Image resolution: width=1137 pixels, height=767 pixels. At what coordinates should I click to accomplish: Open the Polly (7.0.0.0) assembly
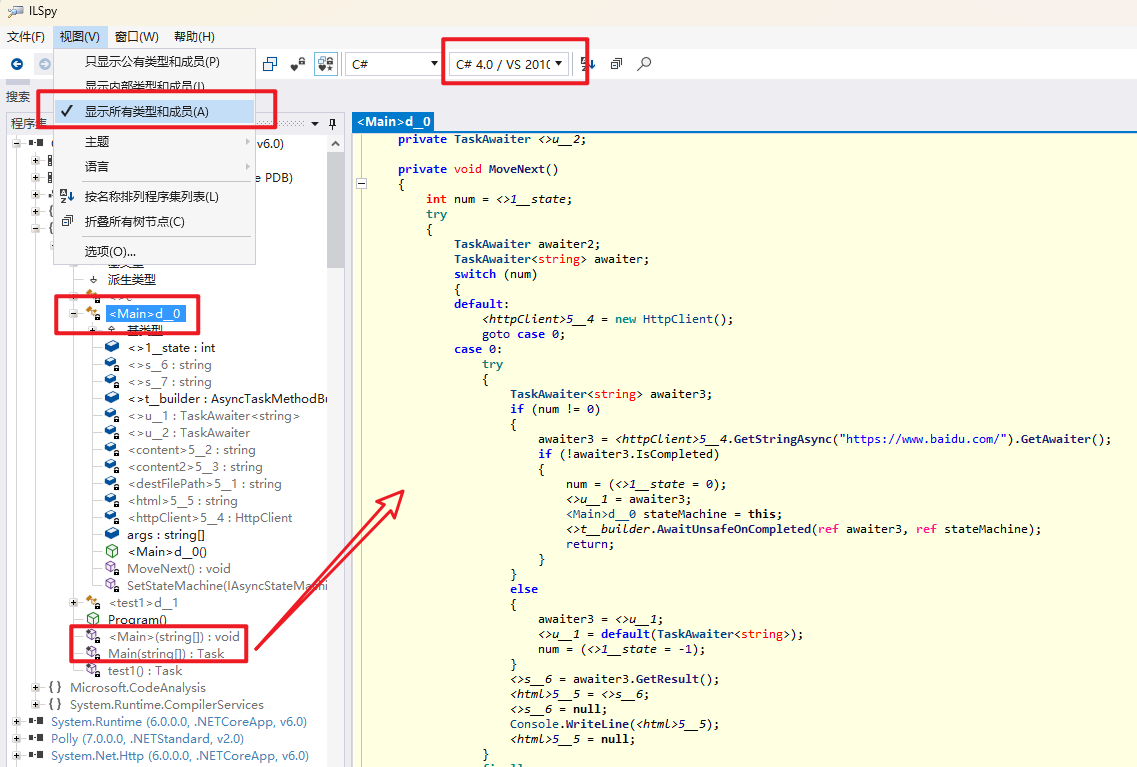click(147, 739)
